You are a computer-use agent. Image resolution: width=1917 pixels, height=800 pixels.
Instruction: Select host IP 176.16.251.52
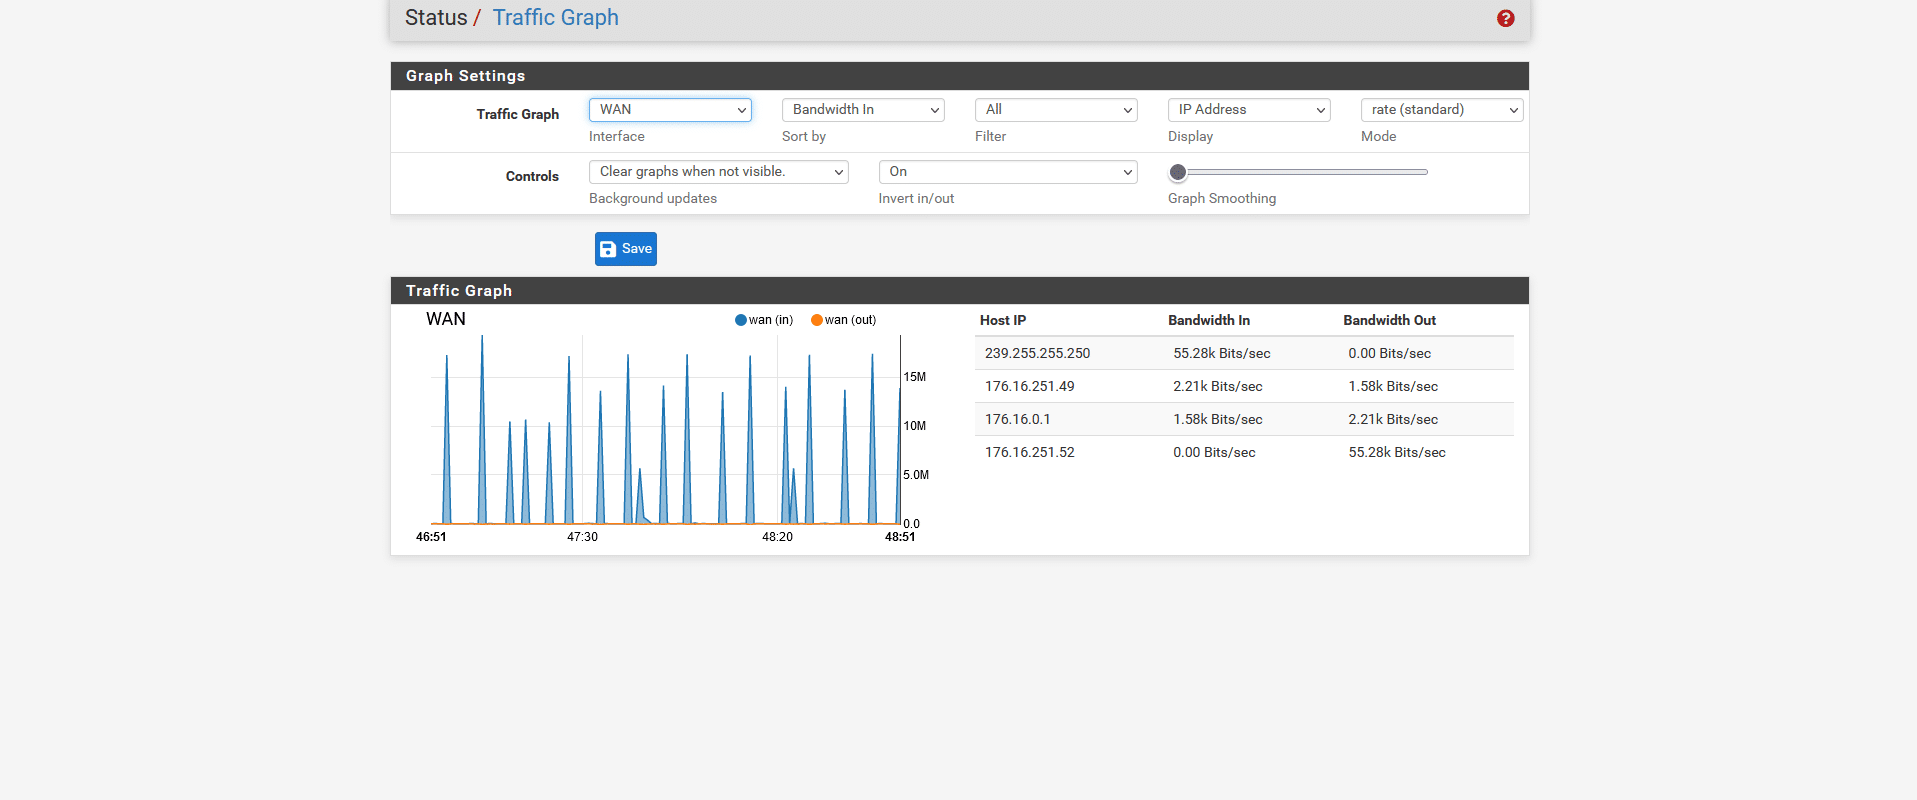1030,452
